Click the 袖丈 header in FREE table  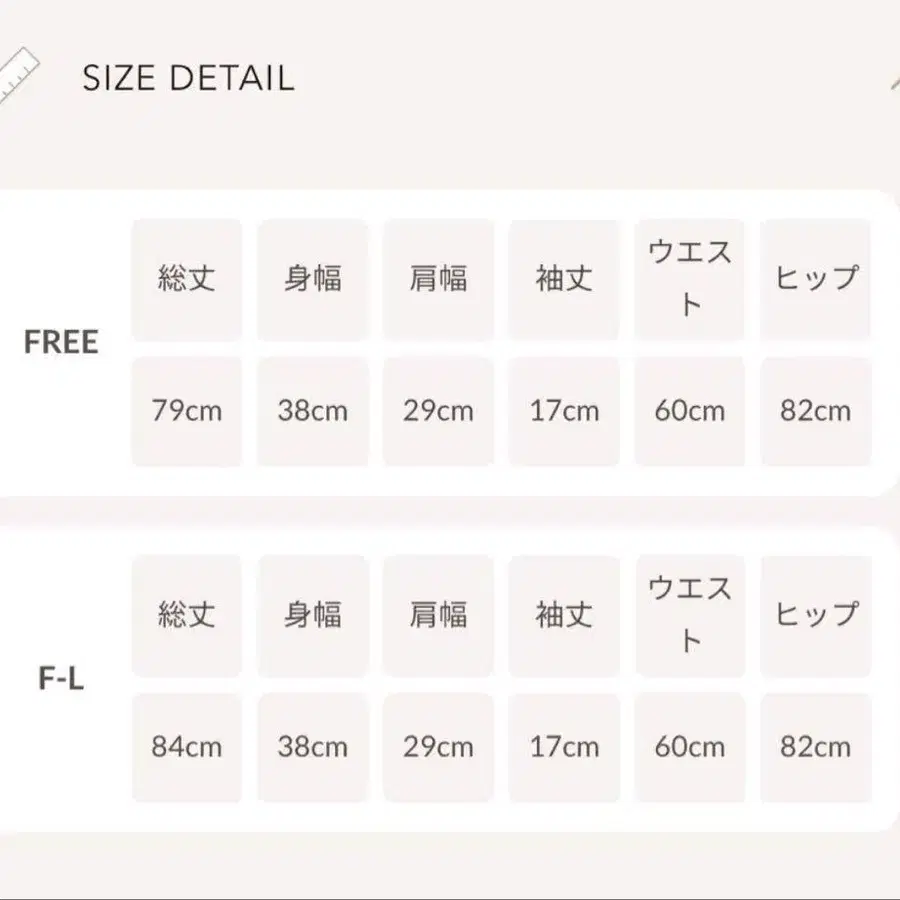564,280
